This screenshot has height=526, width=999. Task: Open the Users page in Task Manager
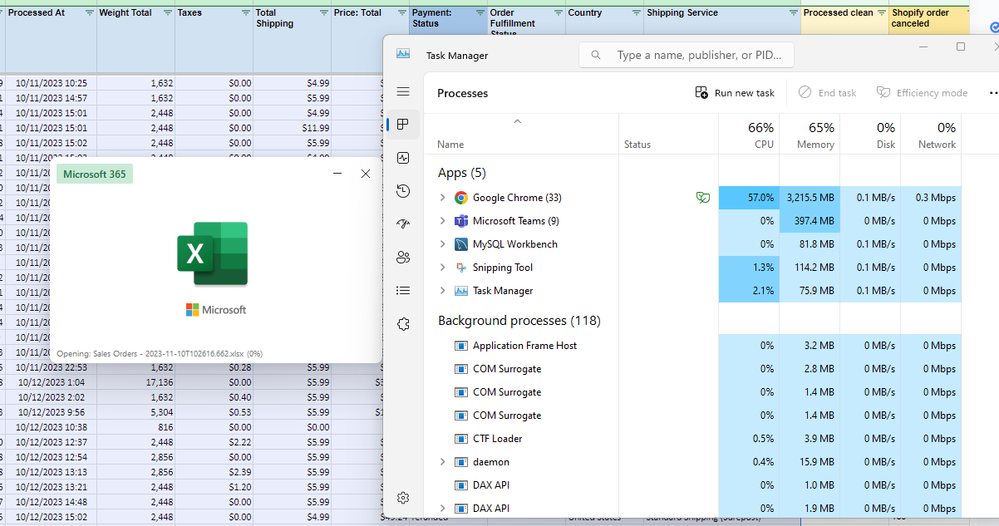(x=403, y=257)
